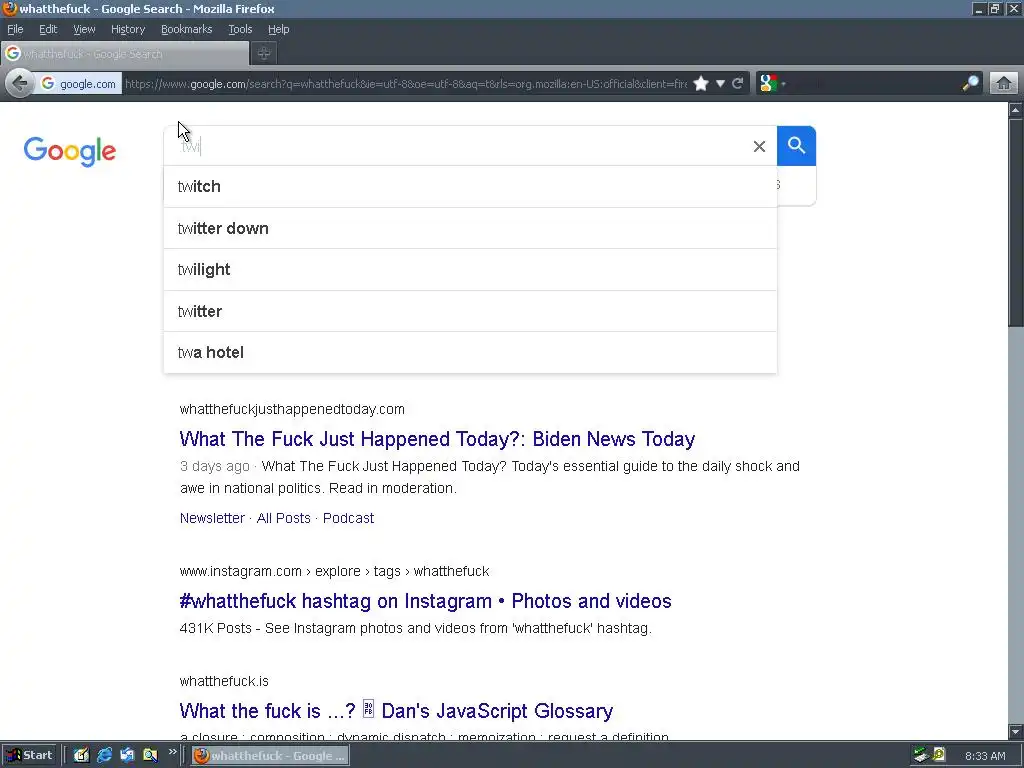The width and height of the screenshot is (1024, 768).
Task: Click the google.com site identity button
Action: click(x=78, y=84)
